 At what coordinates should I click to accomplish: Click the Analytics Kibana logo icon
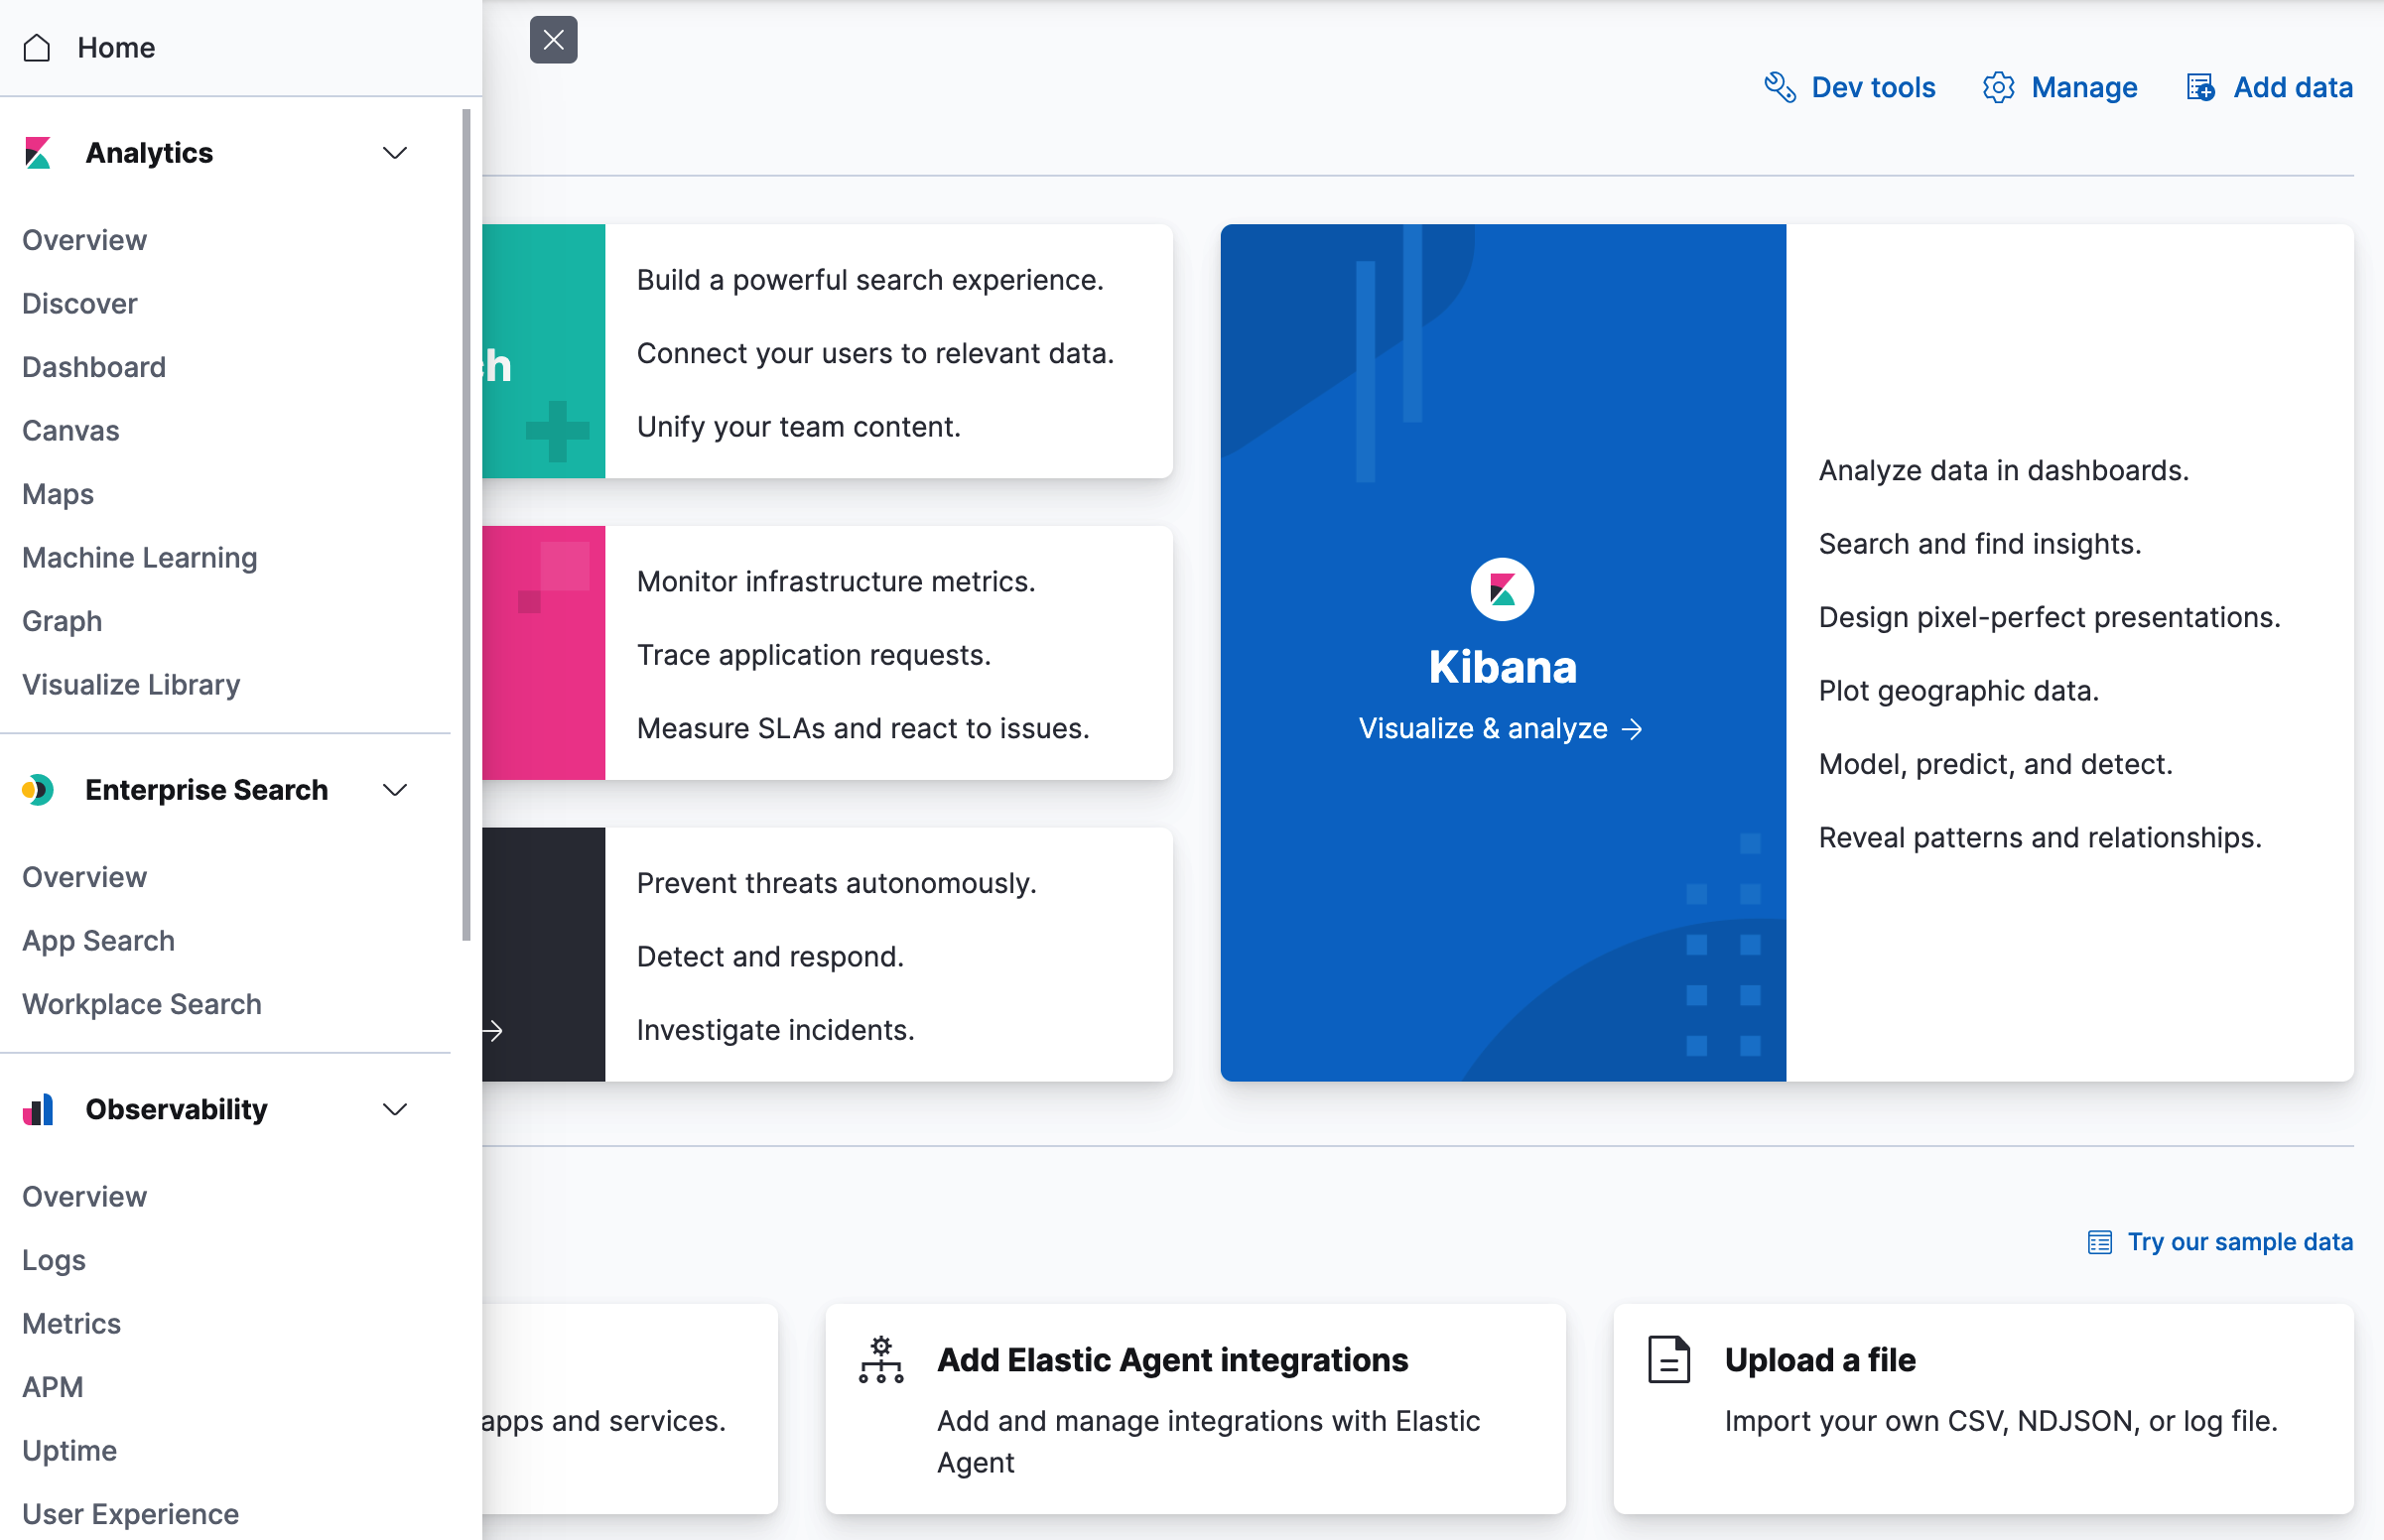[38, 153]
